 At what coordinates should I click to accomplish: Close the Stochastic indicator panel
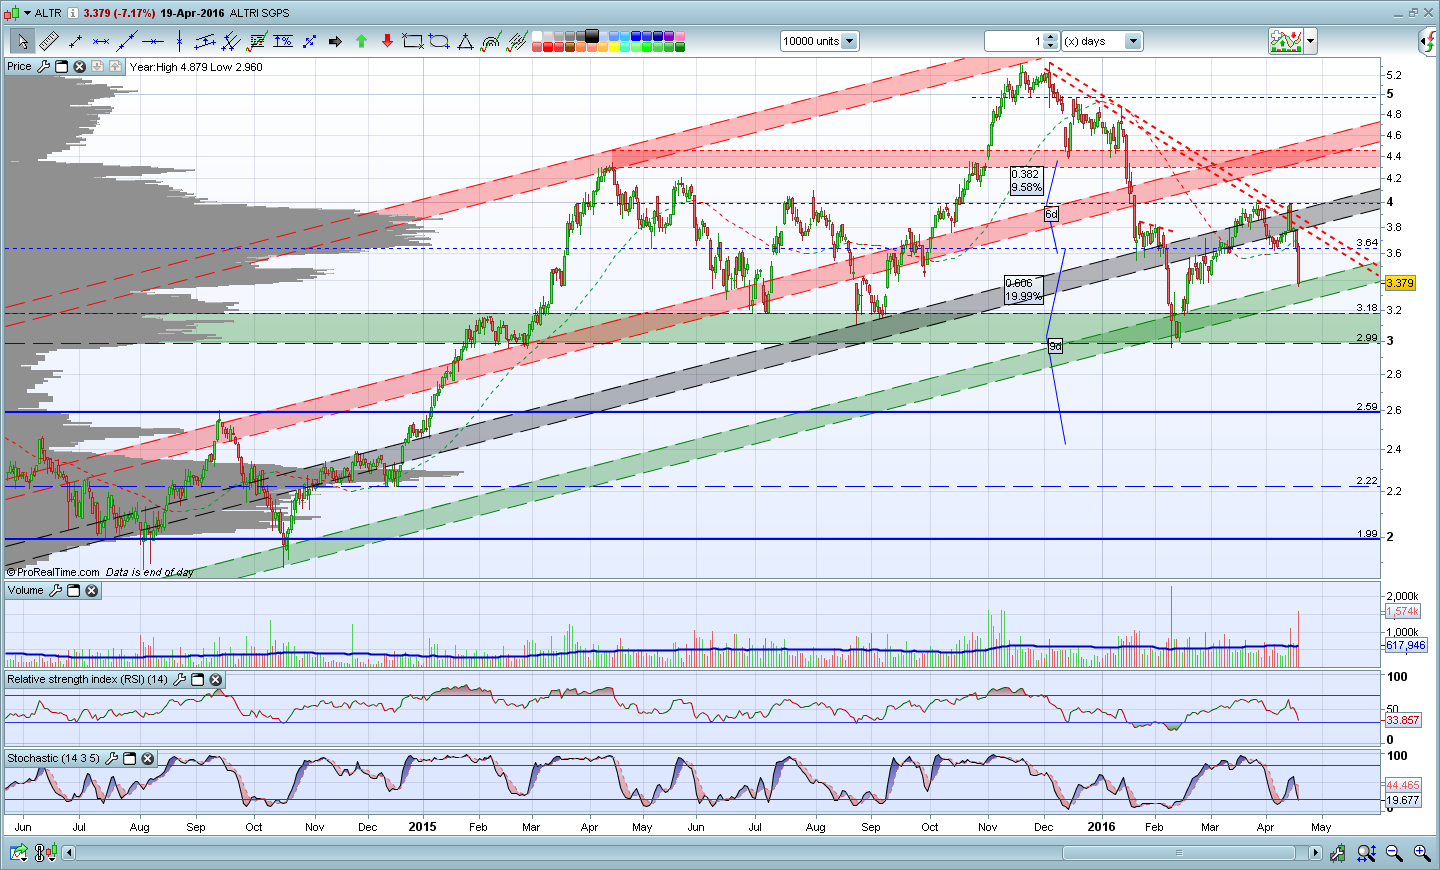(x=148, y=758)
